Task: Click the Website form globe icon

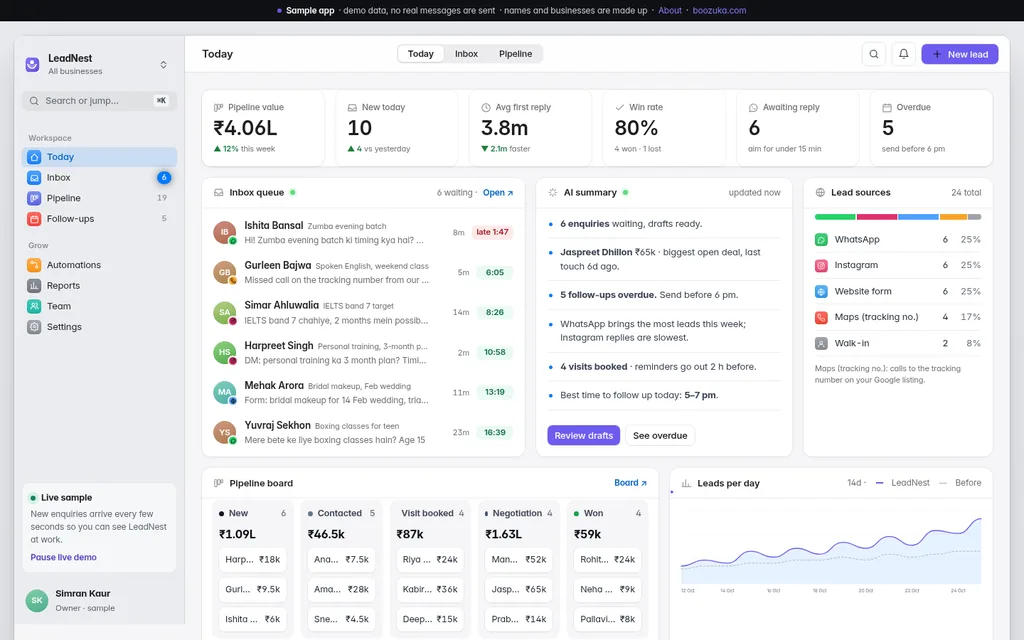Action: click(821, 291)
